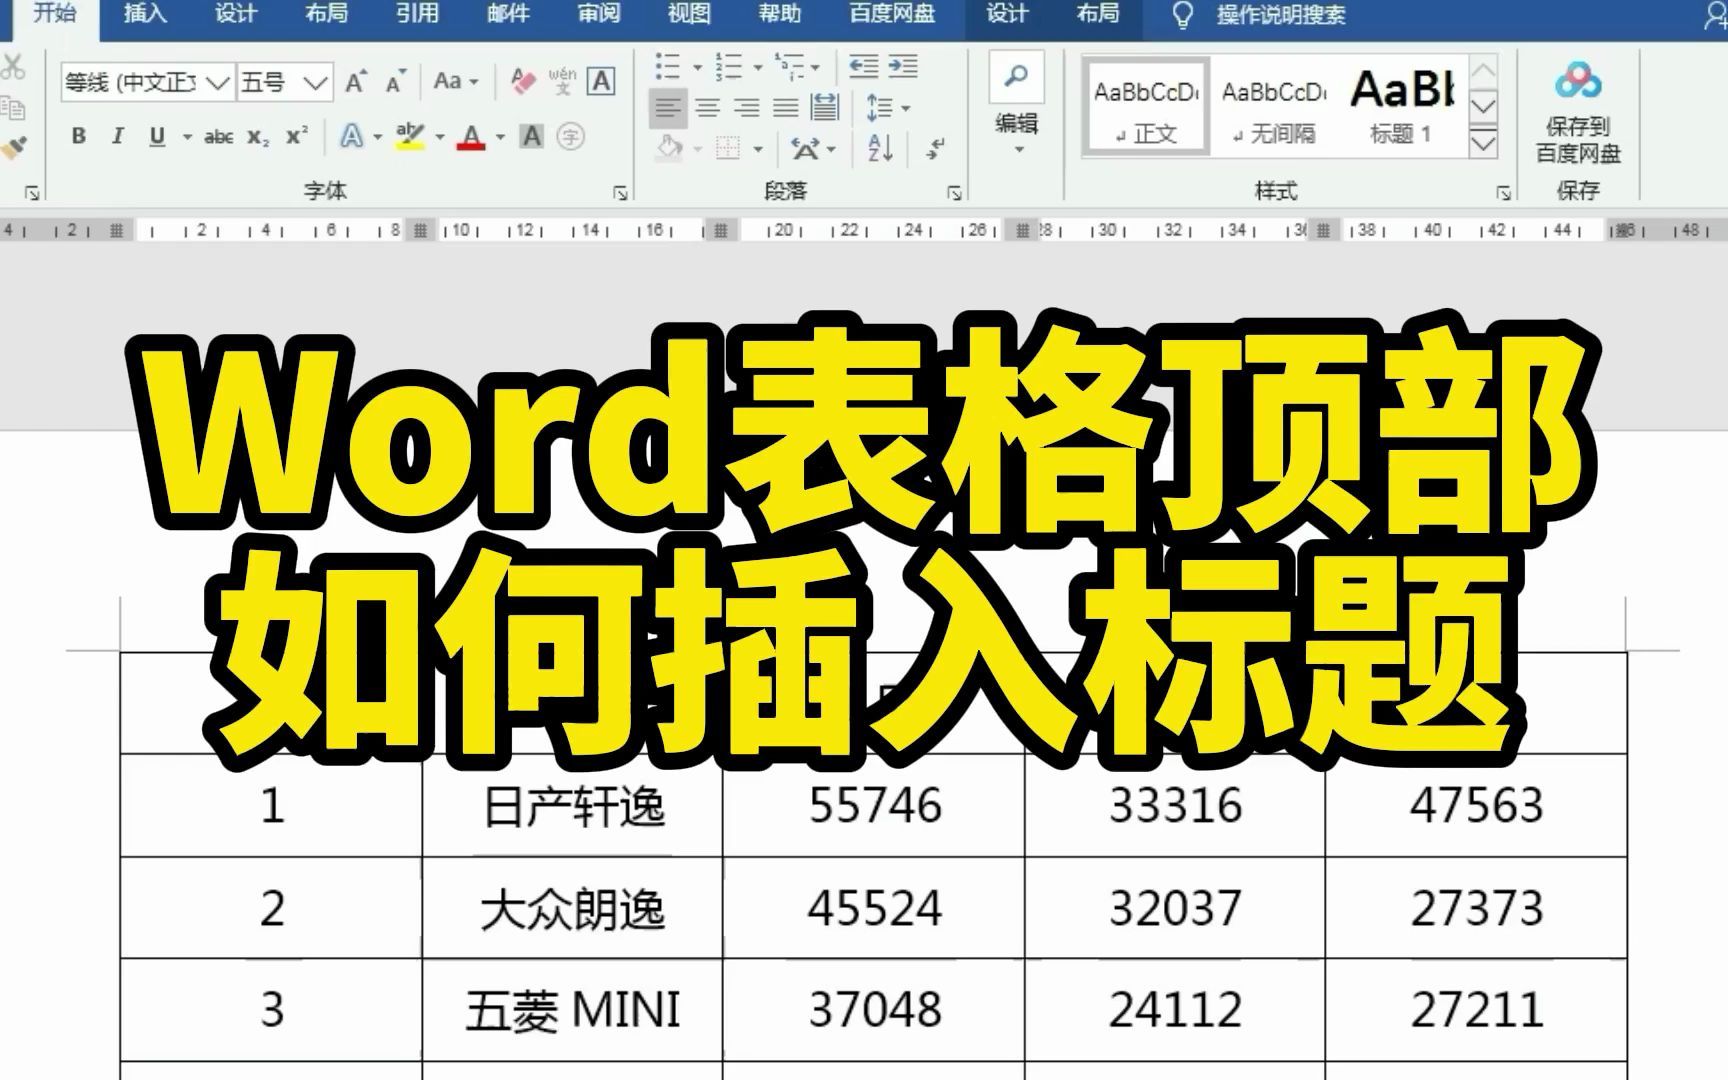1728x1080 pixels.
Task: Click the Copy icon under the scissors
Action: (x=12, y=107)
